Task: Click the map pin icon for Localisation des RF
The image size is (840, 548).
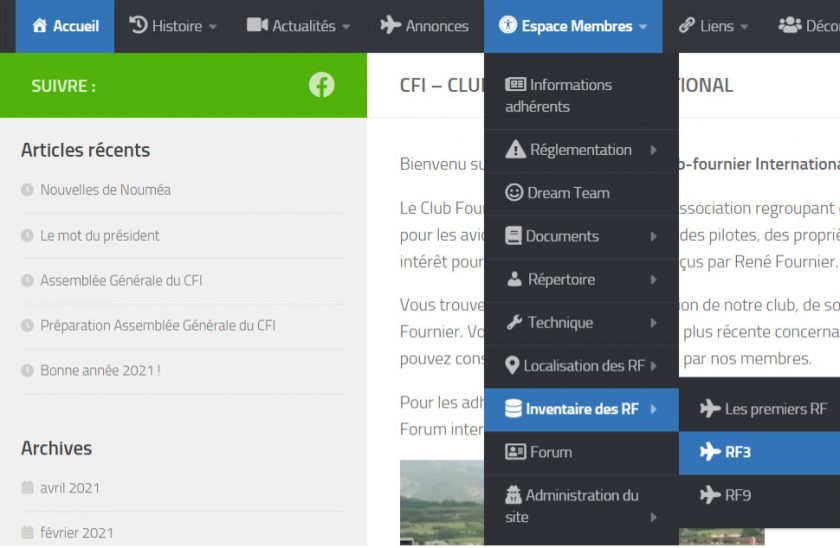Action: pyautogui.click(x=513, y=366)
